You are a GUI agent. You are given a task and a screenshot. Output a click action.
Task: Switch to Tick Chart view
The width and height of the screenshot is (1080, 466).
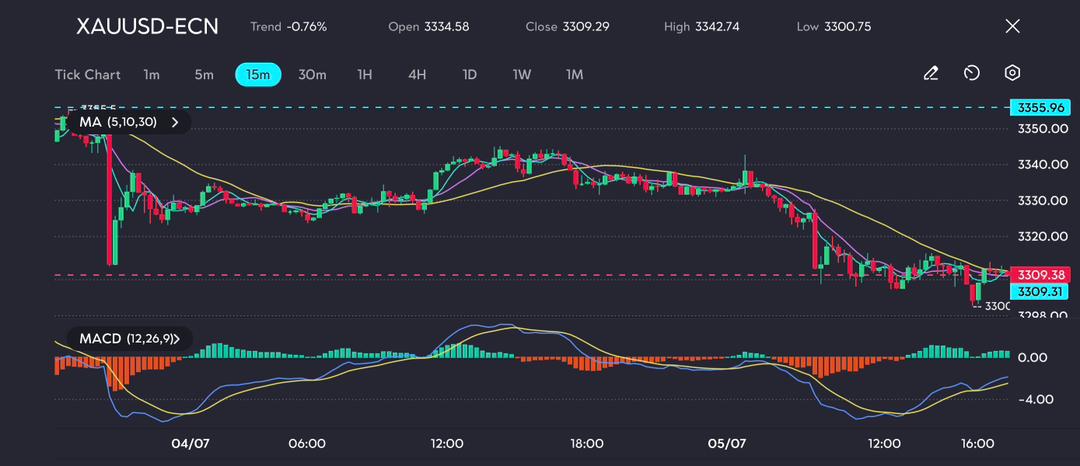pyautogui.click(x=87, y=75)
